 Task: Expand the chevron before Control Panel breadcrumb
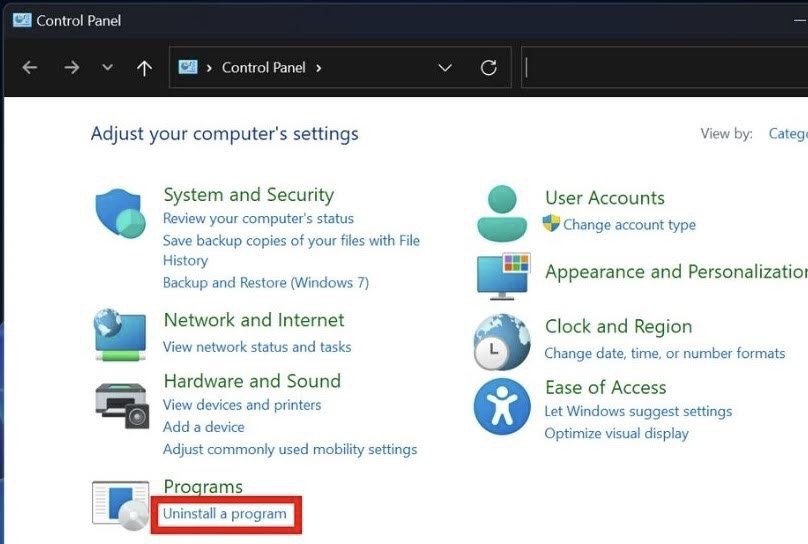tap(209, 68)
